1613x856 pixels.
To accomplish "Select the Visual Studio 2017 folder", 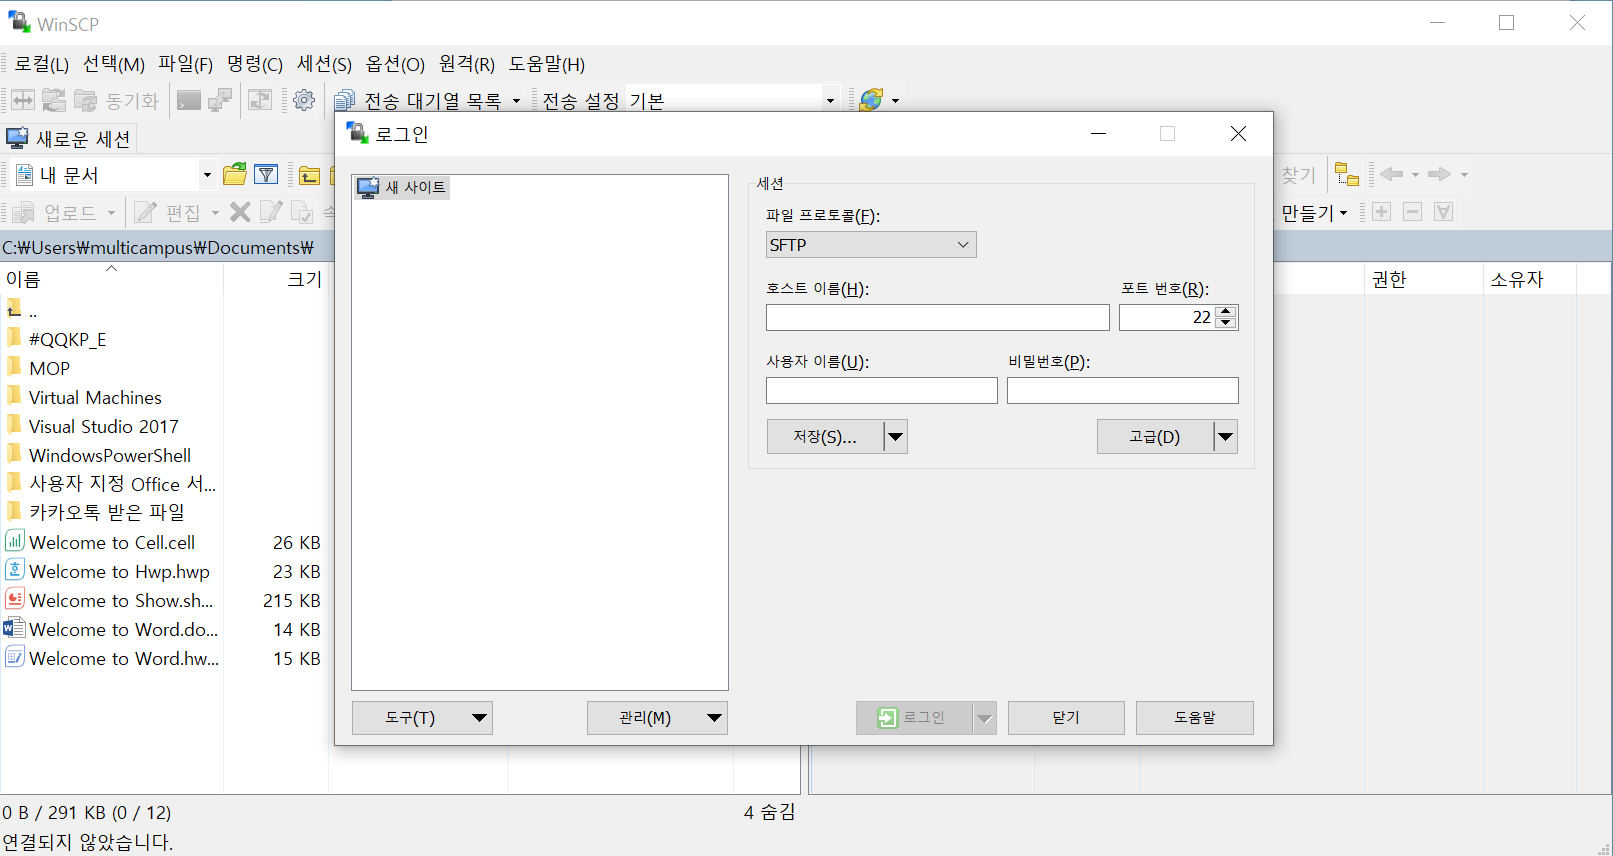I will (103, 427).
